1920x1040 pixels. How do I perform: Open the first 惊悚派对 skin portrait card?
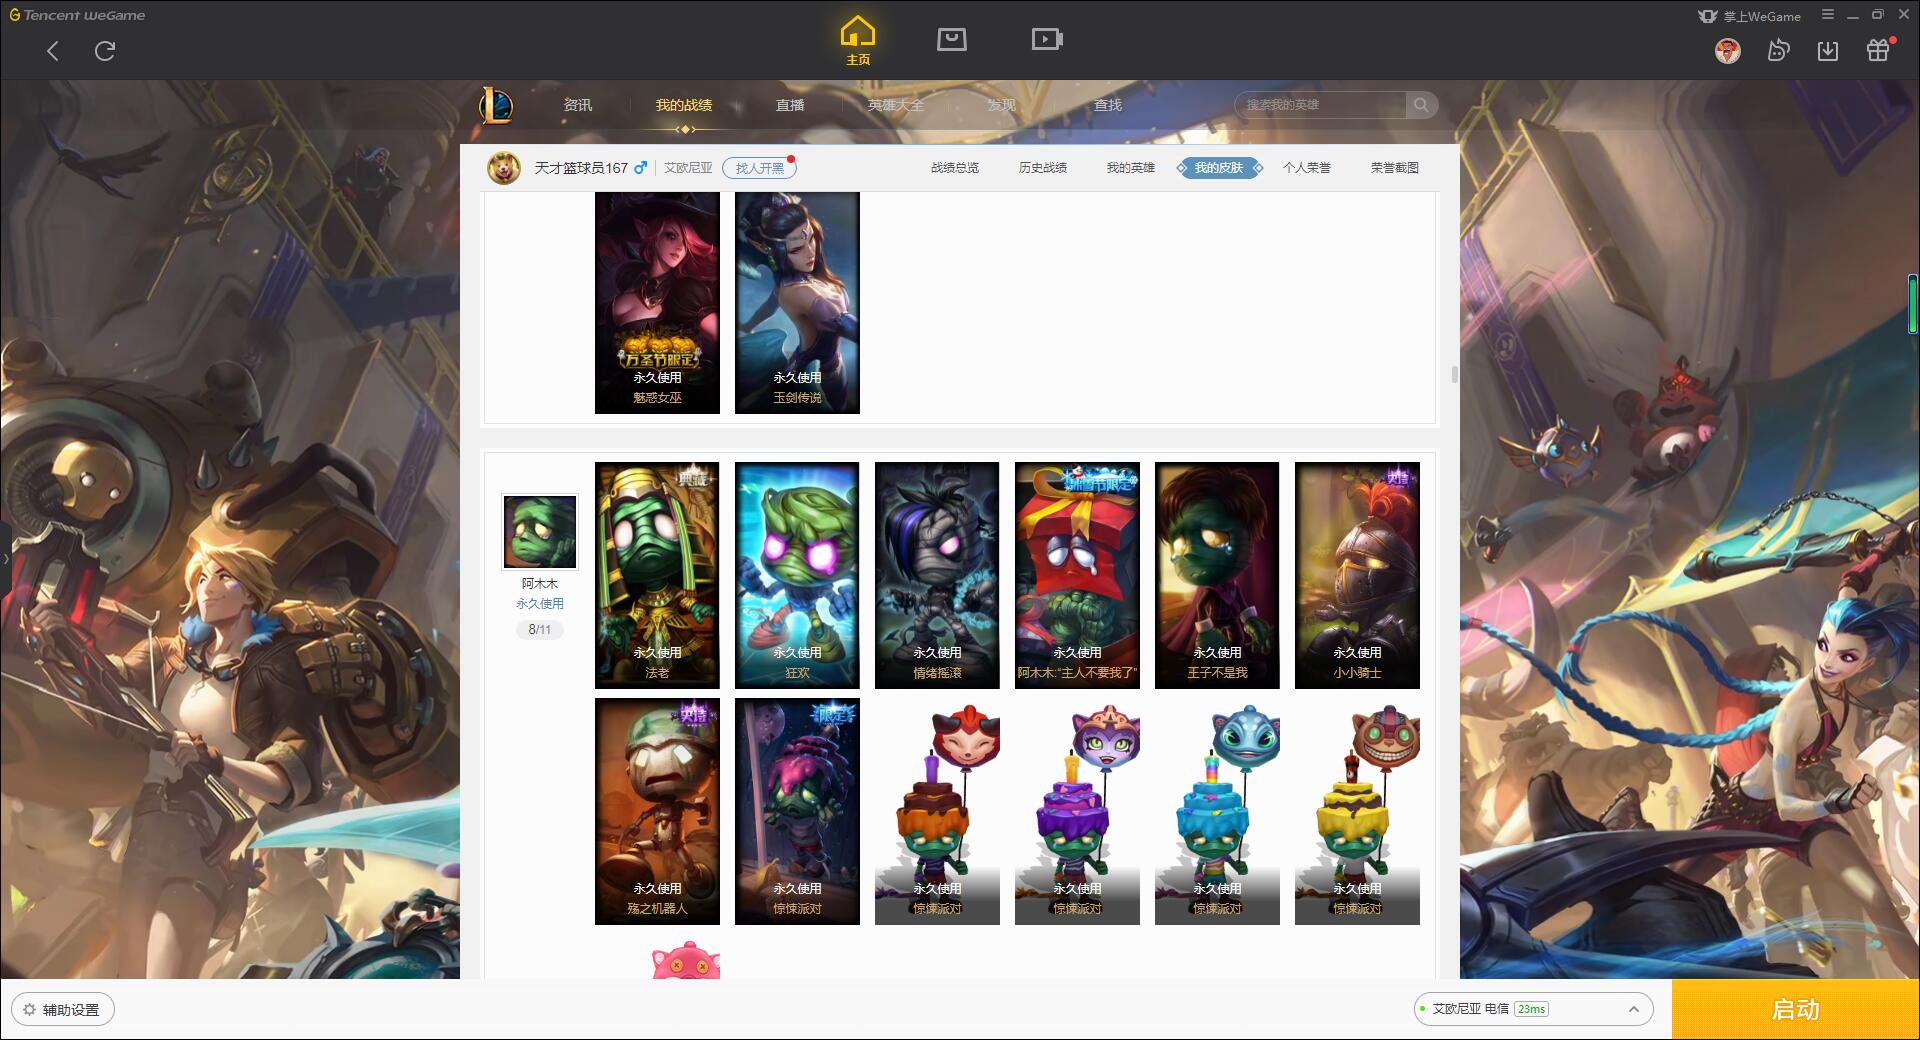pyautogui.click(x=797, y=811)
